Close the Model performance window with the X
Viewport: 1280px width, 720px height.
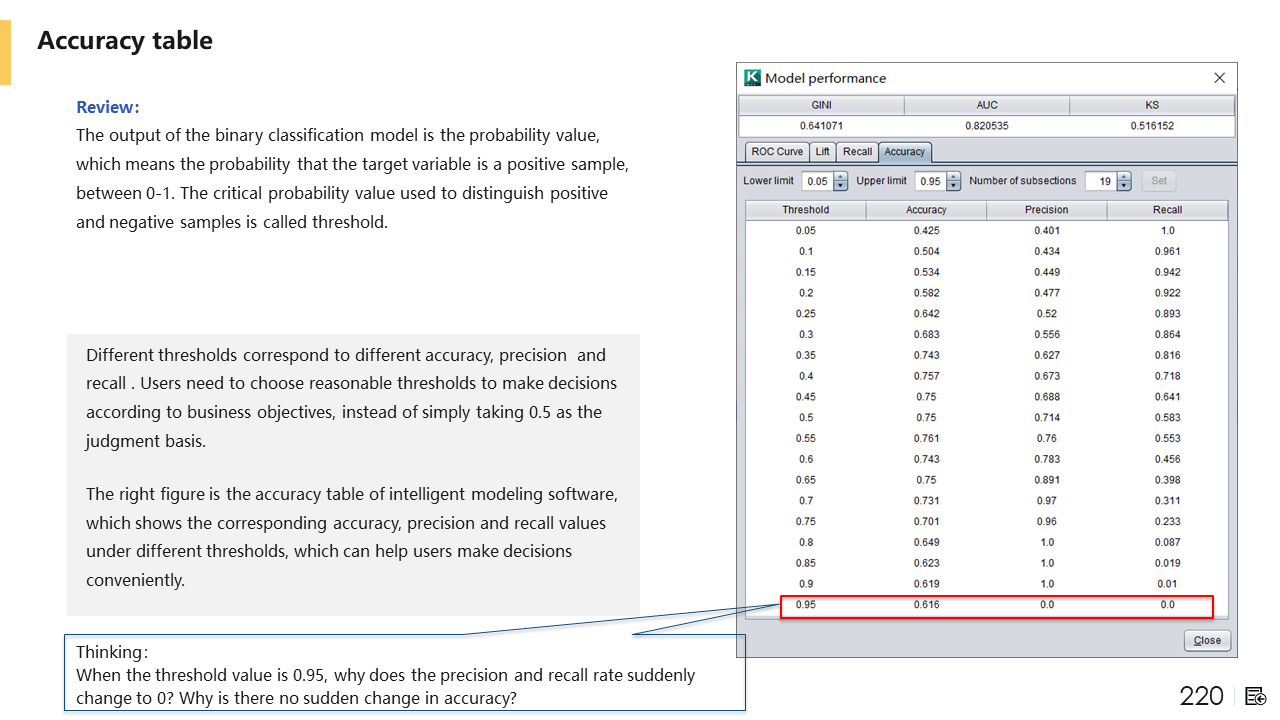pos(1219,78)
